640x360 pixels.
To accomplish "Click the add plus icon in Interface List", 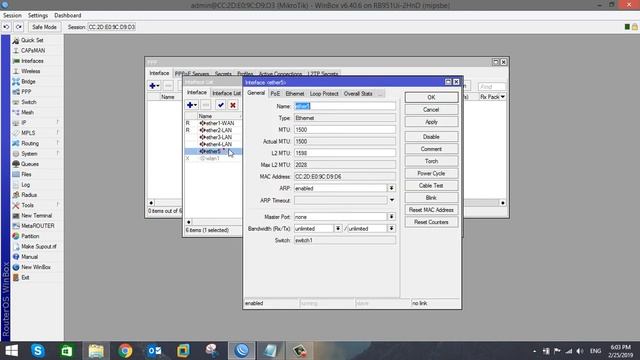I will click(x=191, y=105).
